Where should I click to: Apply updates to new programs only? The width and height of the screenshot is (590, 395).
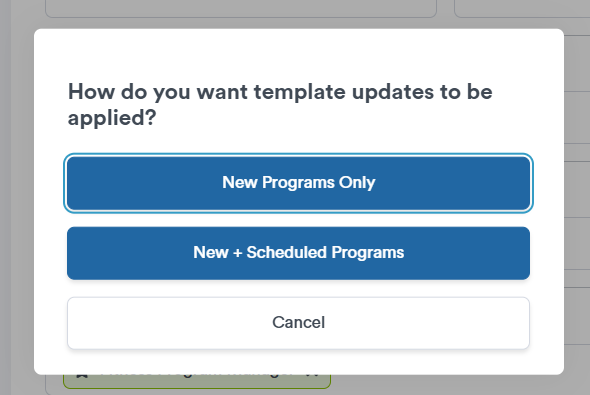point(298,183)
